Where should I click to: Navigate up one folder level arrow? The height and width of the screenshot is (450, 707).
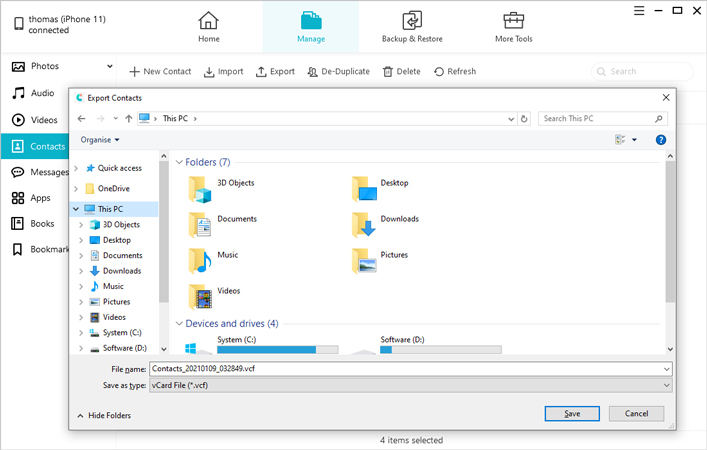click(x=125, y=119)
